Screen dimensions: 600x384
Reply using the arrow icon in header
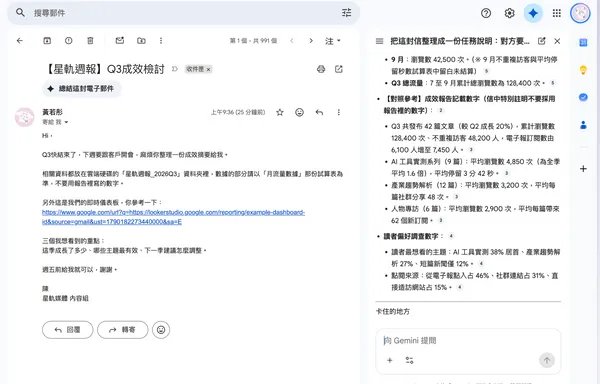320,112
